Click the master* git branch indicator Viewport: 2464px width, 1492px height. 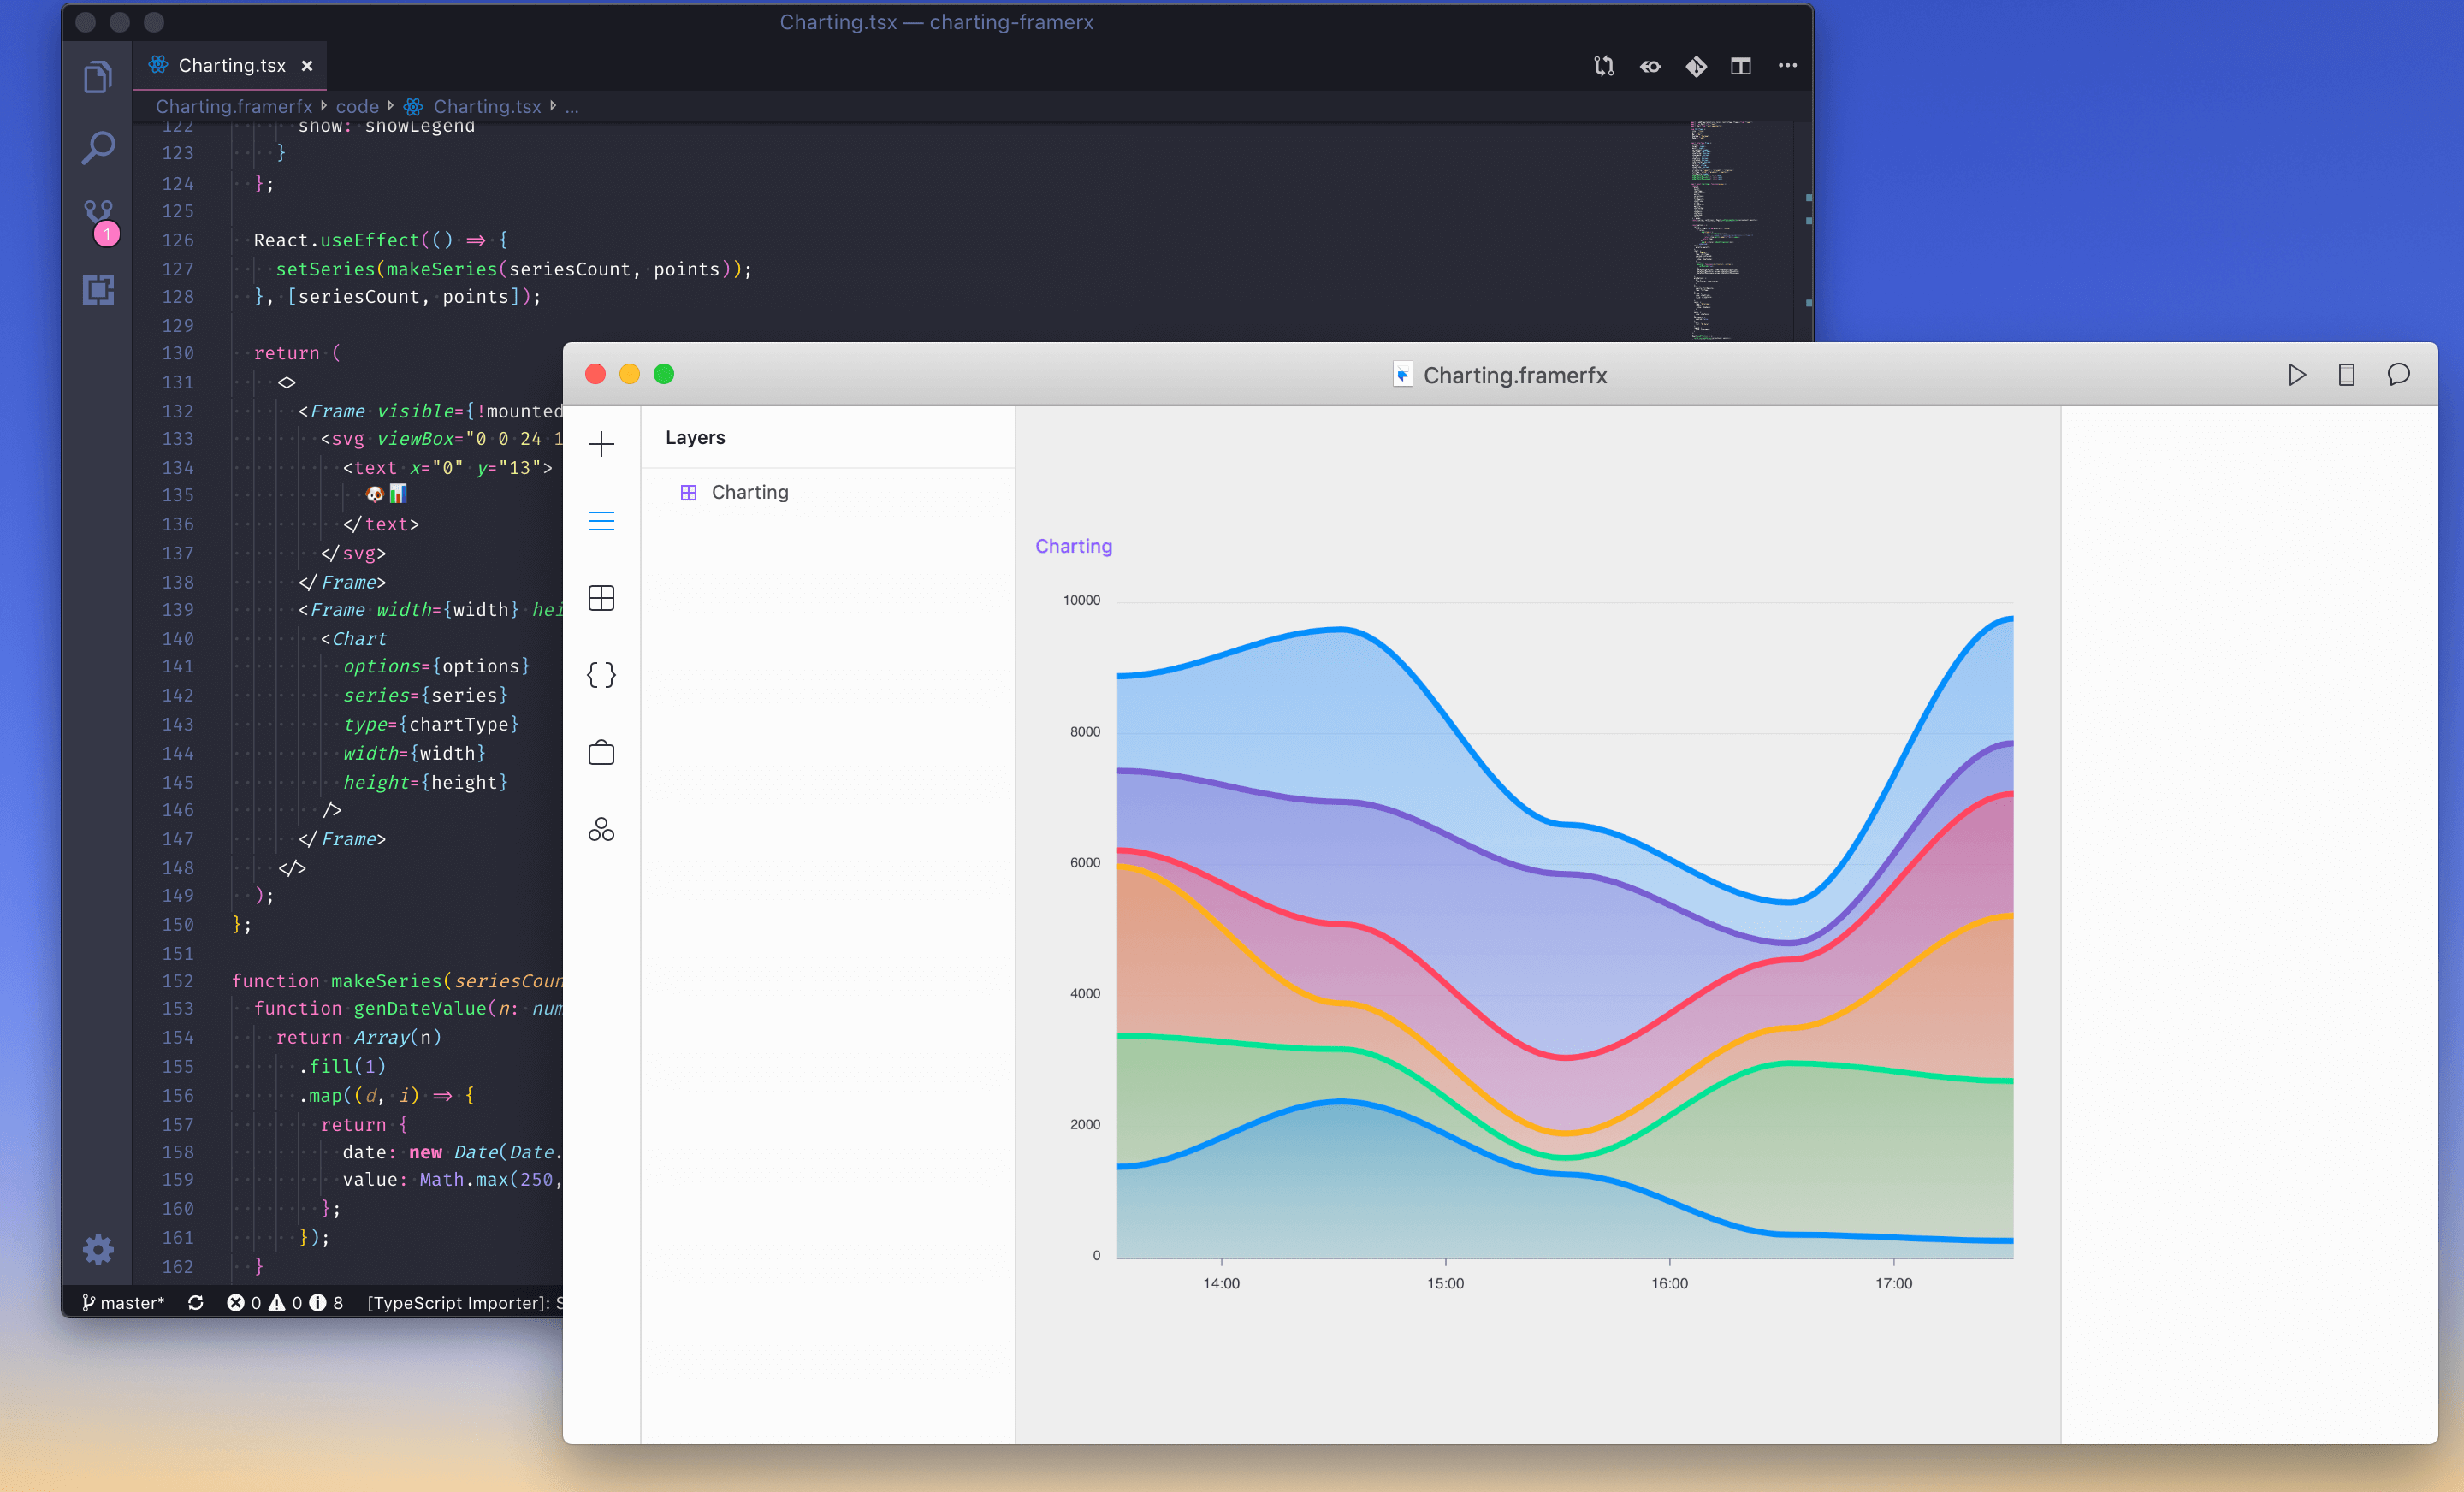point(123,1302)
